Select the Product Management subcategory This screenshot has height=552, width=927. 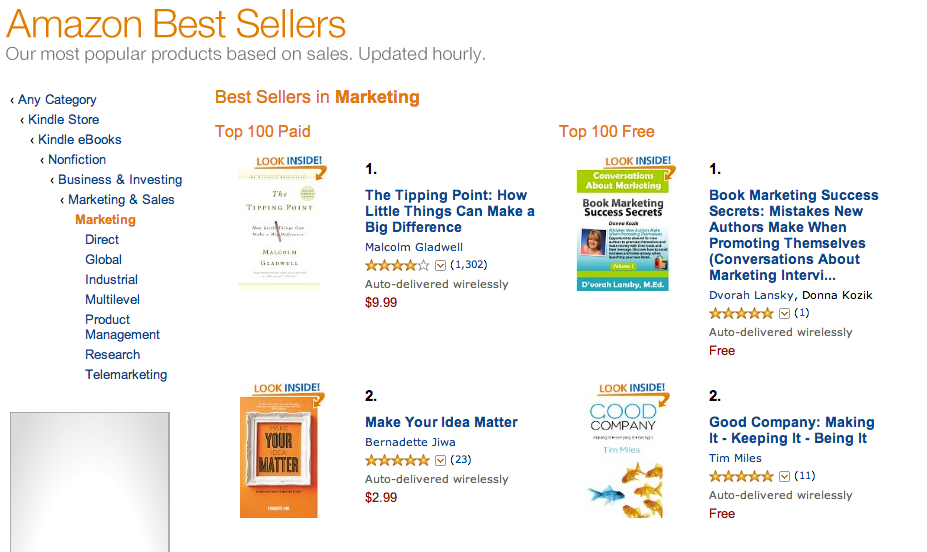[x=122, y=327]
